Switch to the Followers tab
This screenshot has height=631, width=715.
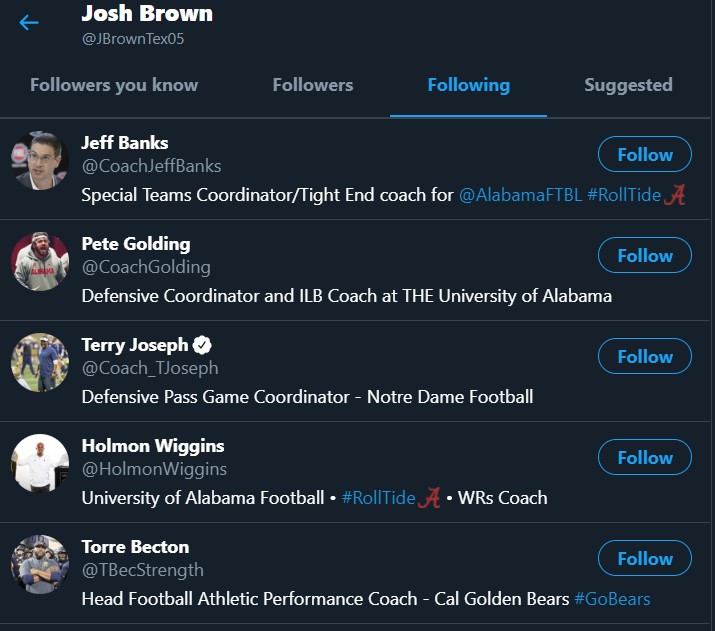coord(312,85)
